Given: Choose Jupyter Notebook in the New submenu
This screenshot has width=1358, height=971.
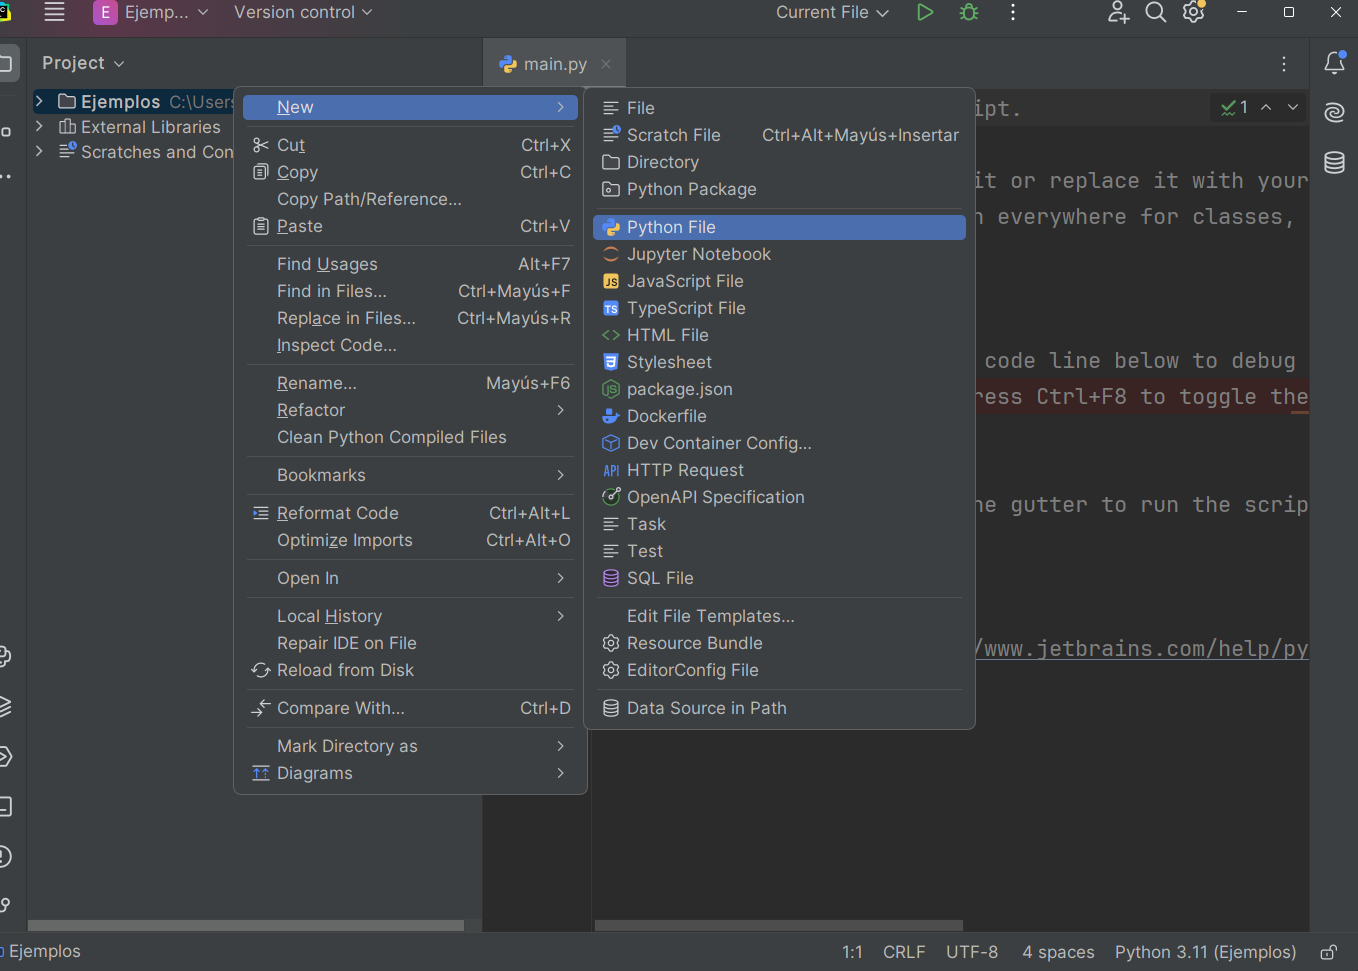Looking at the screenshot, I should 698,254.
